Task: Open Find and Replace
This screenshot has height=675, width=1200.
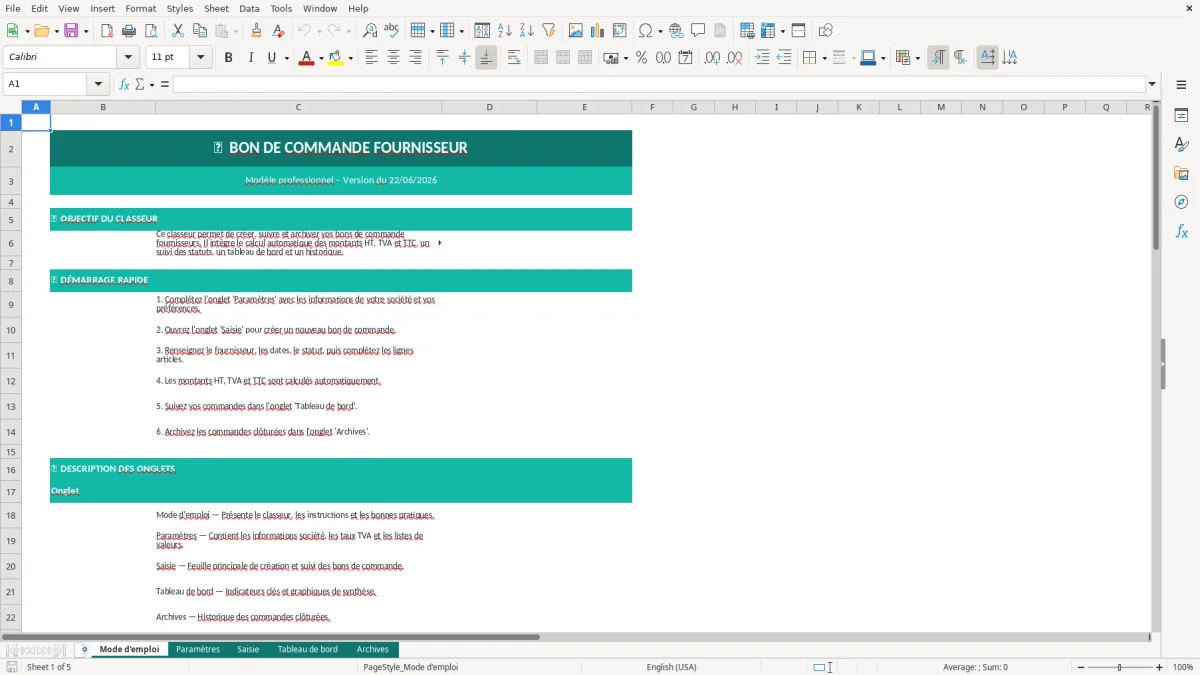Action: (x=370, y=31)
